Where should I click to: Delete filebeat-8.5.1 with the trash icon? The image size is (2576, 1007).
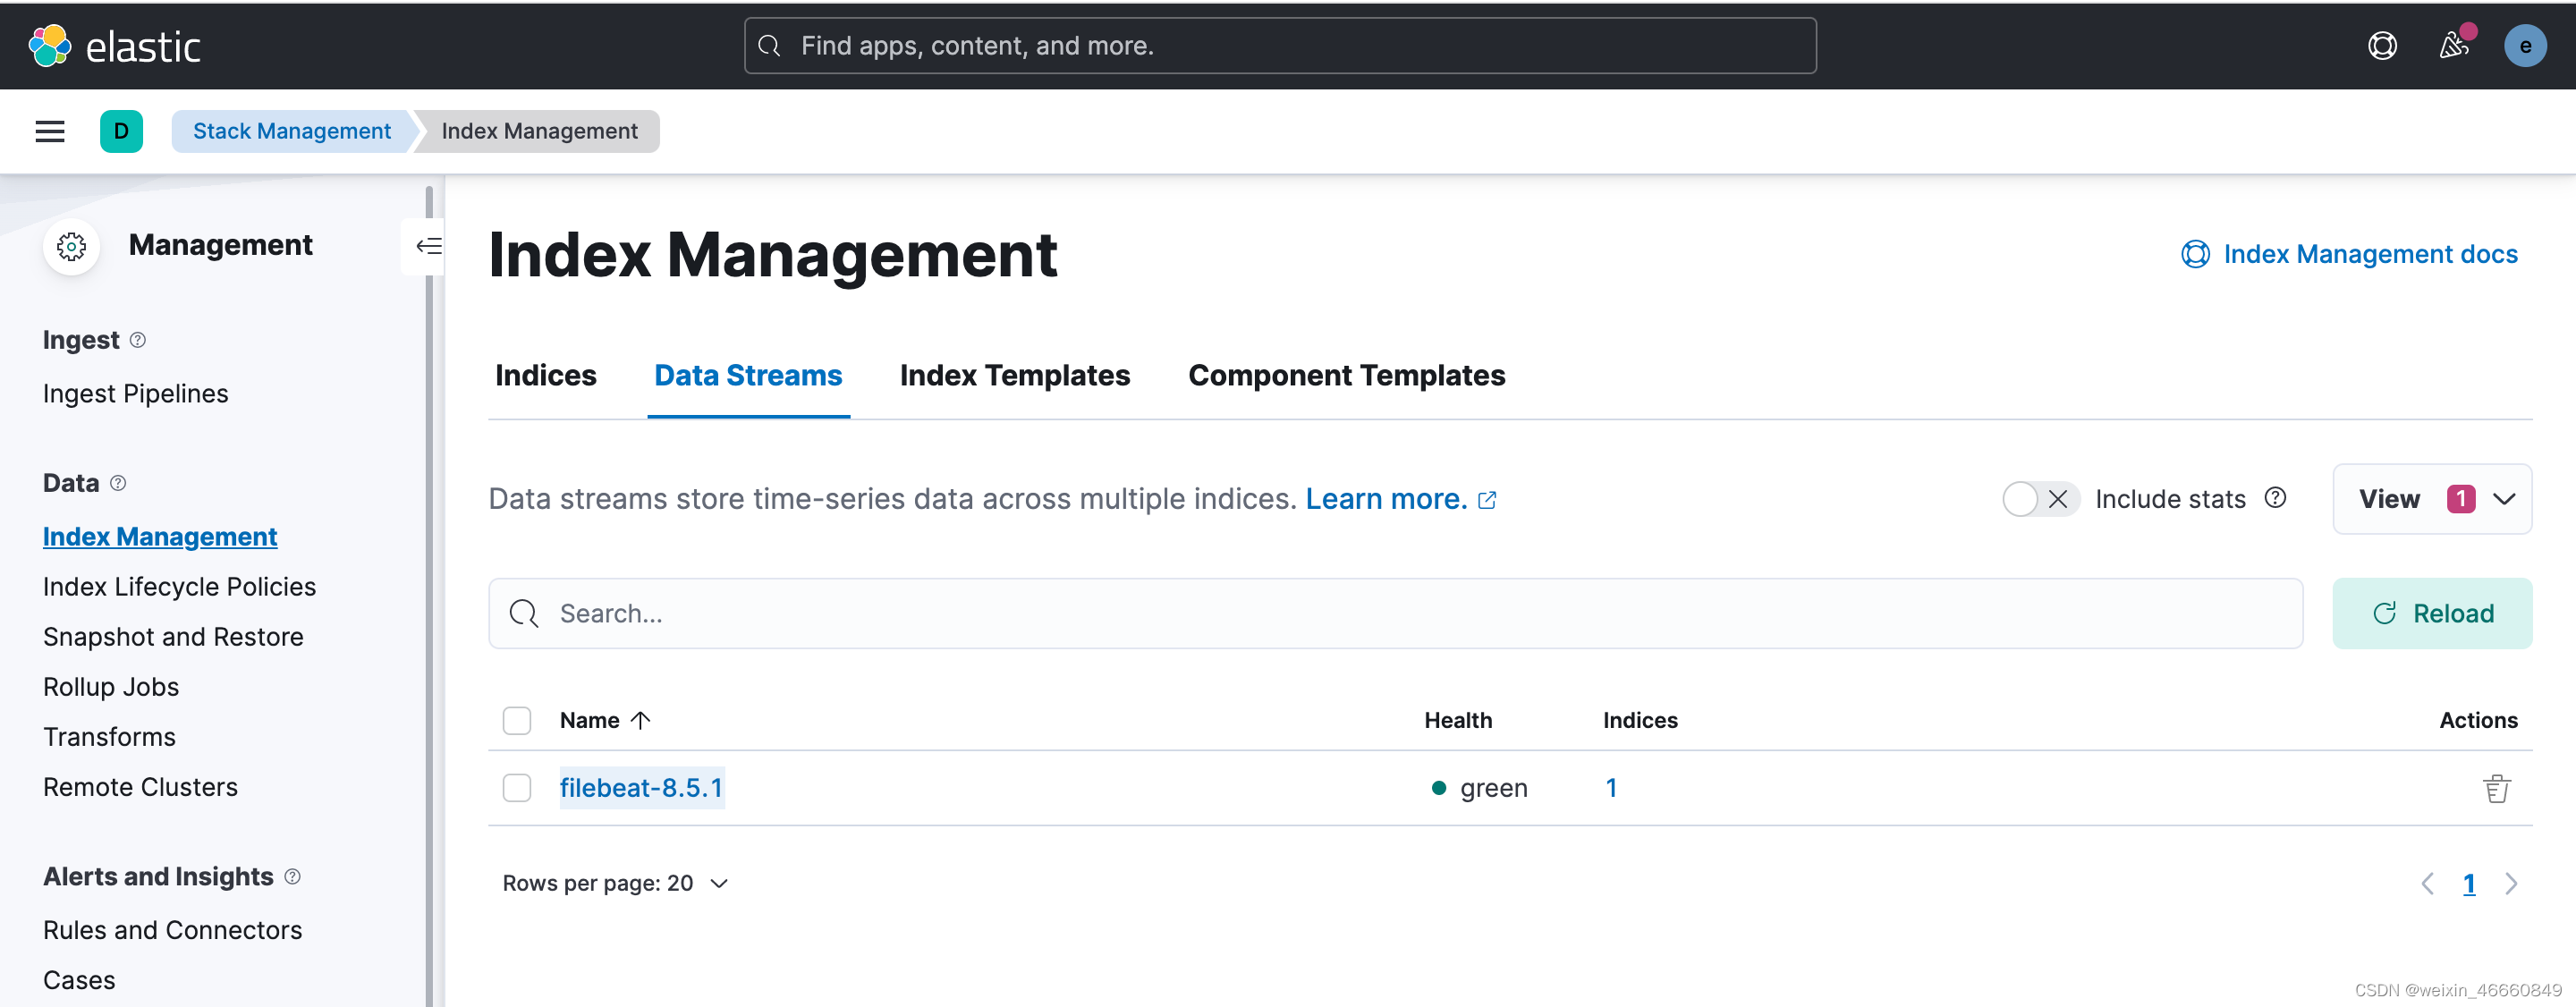(2496, 788)
